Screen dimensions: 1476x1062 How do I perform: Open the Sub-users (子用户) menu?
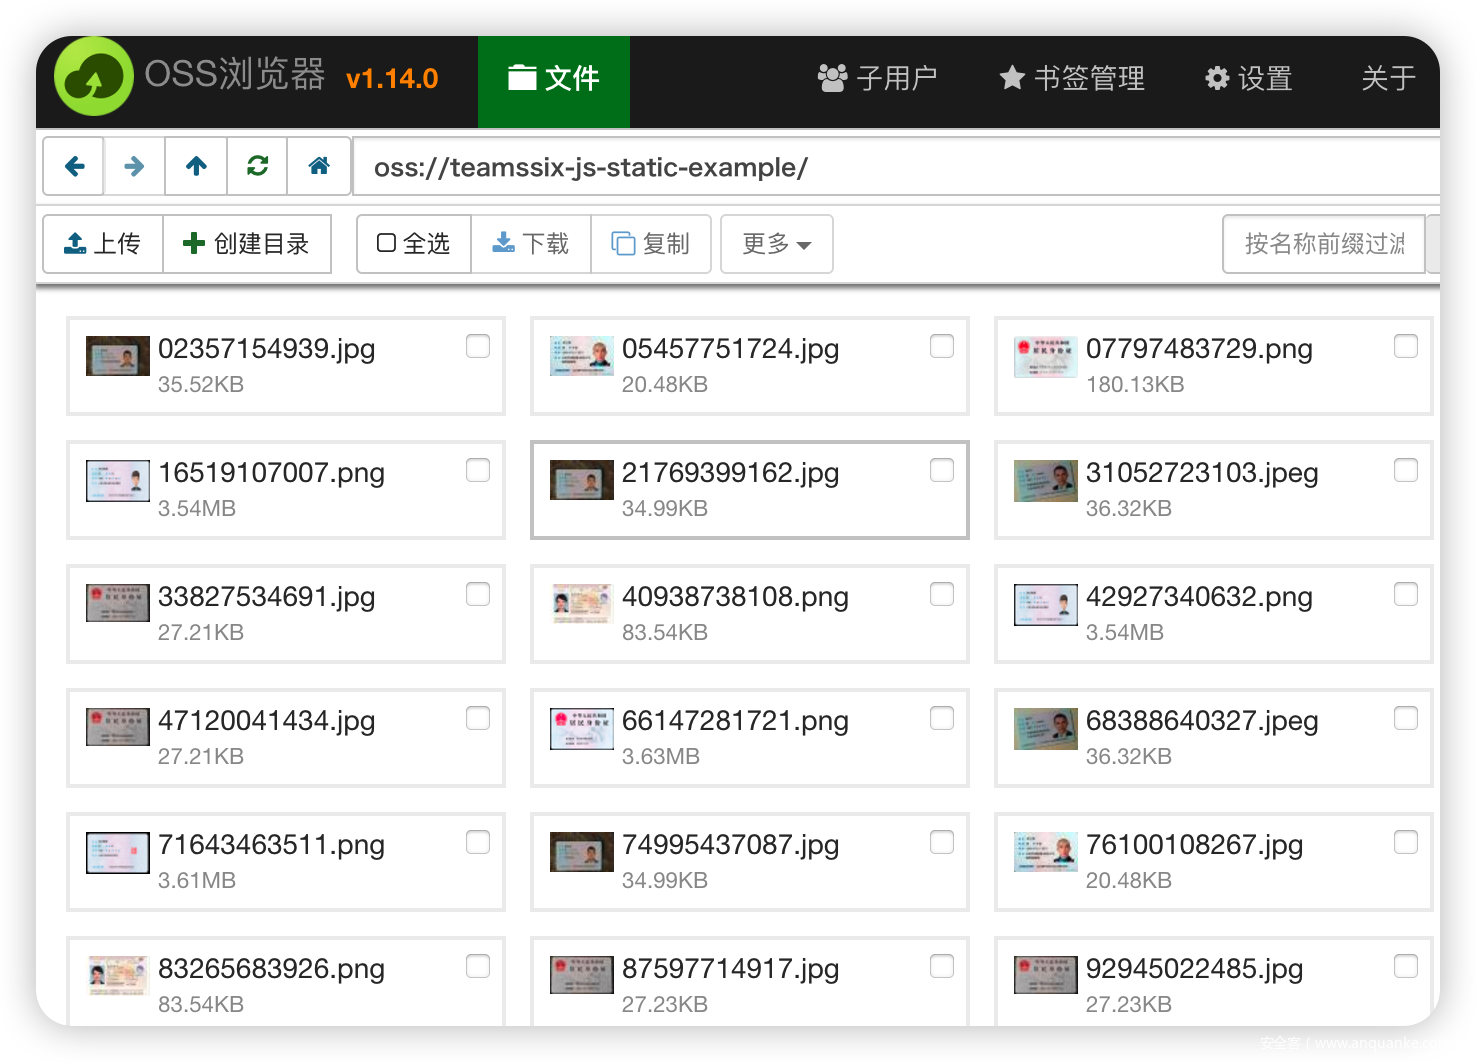coord(877,79)
